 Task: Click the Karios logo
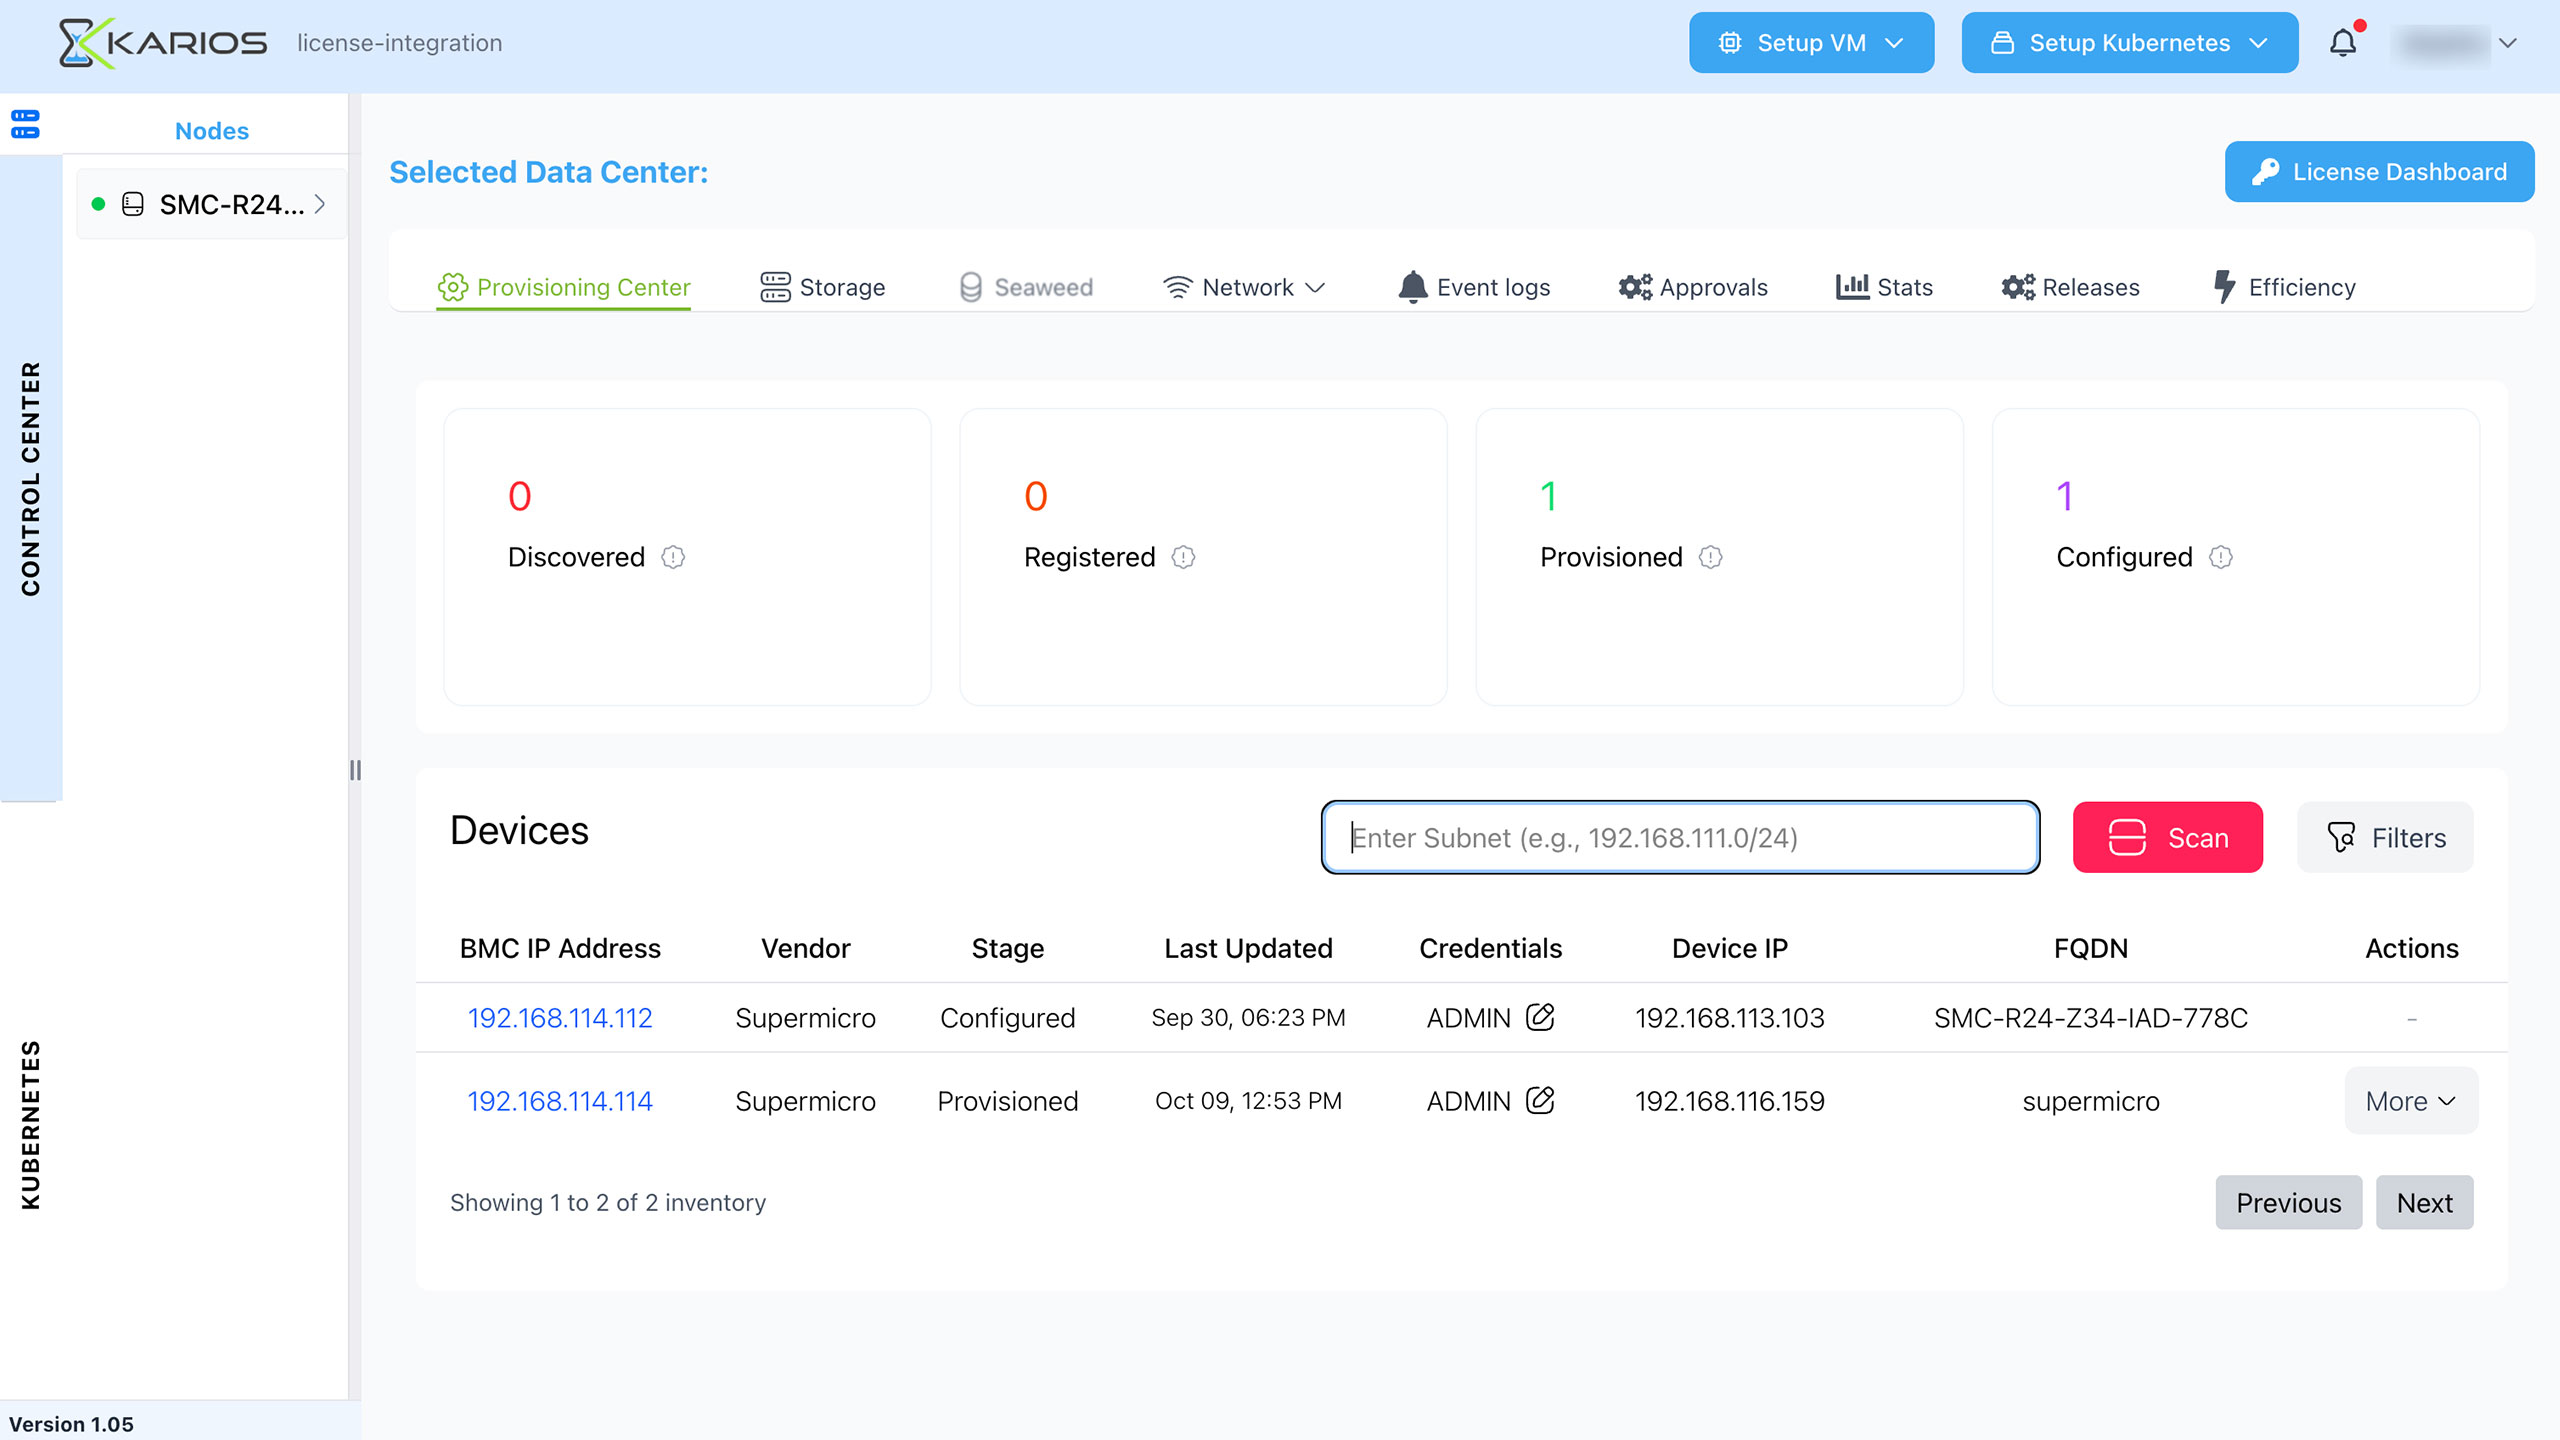[x=163, y=43]
